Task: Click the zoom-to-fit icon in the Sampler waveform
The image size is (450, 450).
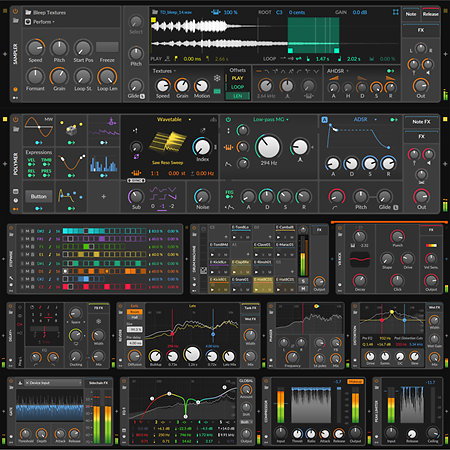Action: 396,12
